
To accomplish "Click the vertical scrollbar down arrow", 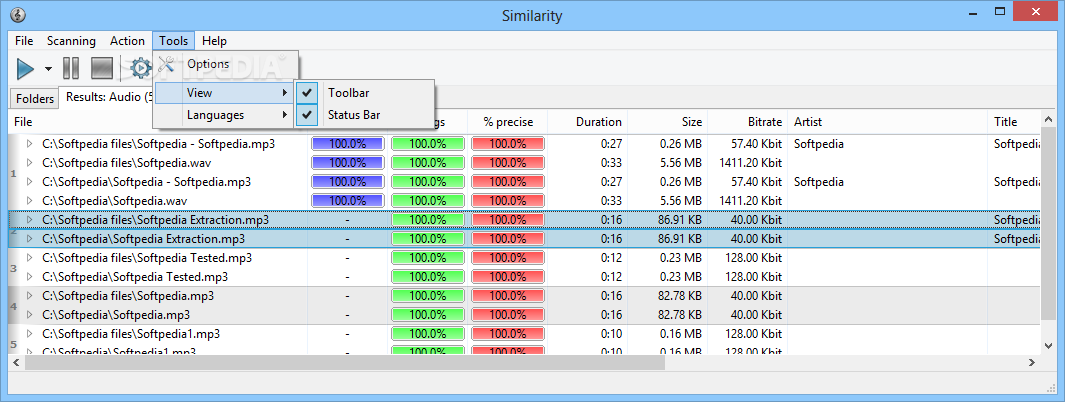I will pos(1048,346).
